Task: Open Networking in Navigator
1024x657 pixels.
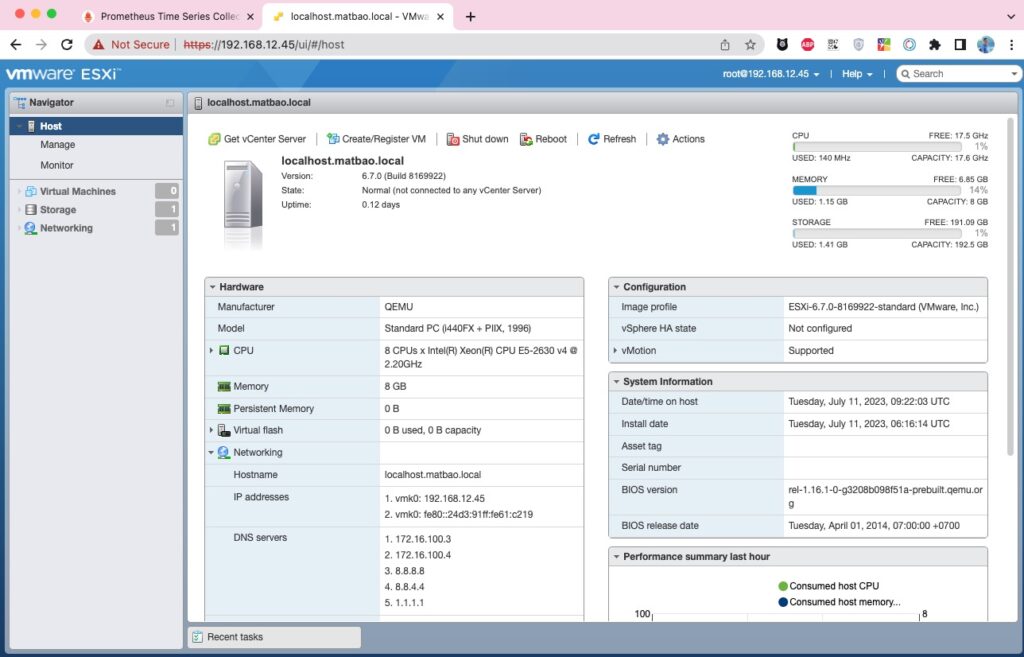Action: (x=66, y=228)
